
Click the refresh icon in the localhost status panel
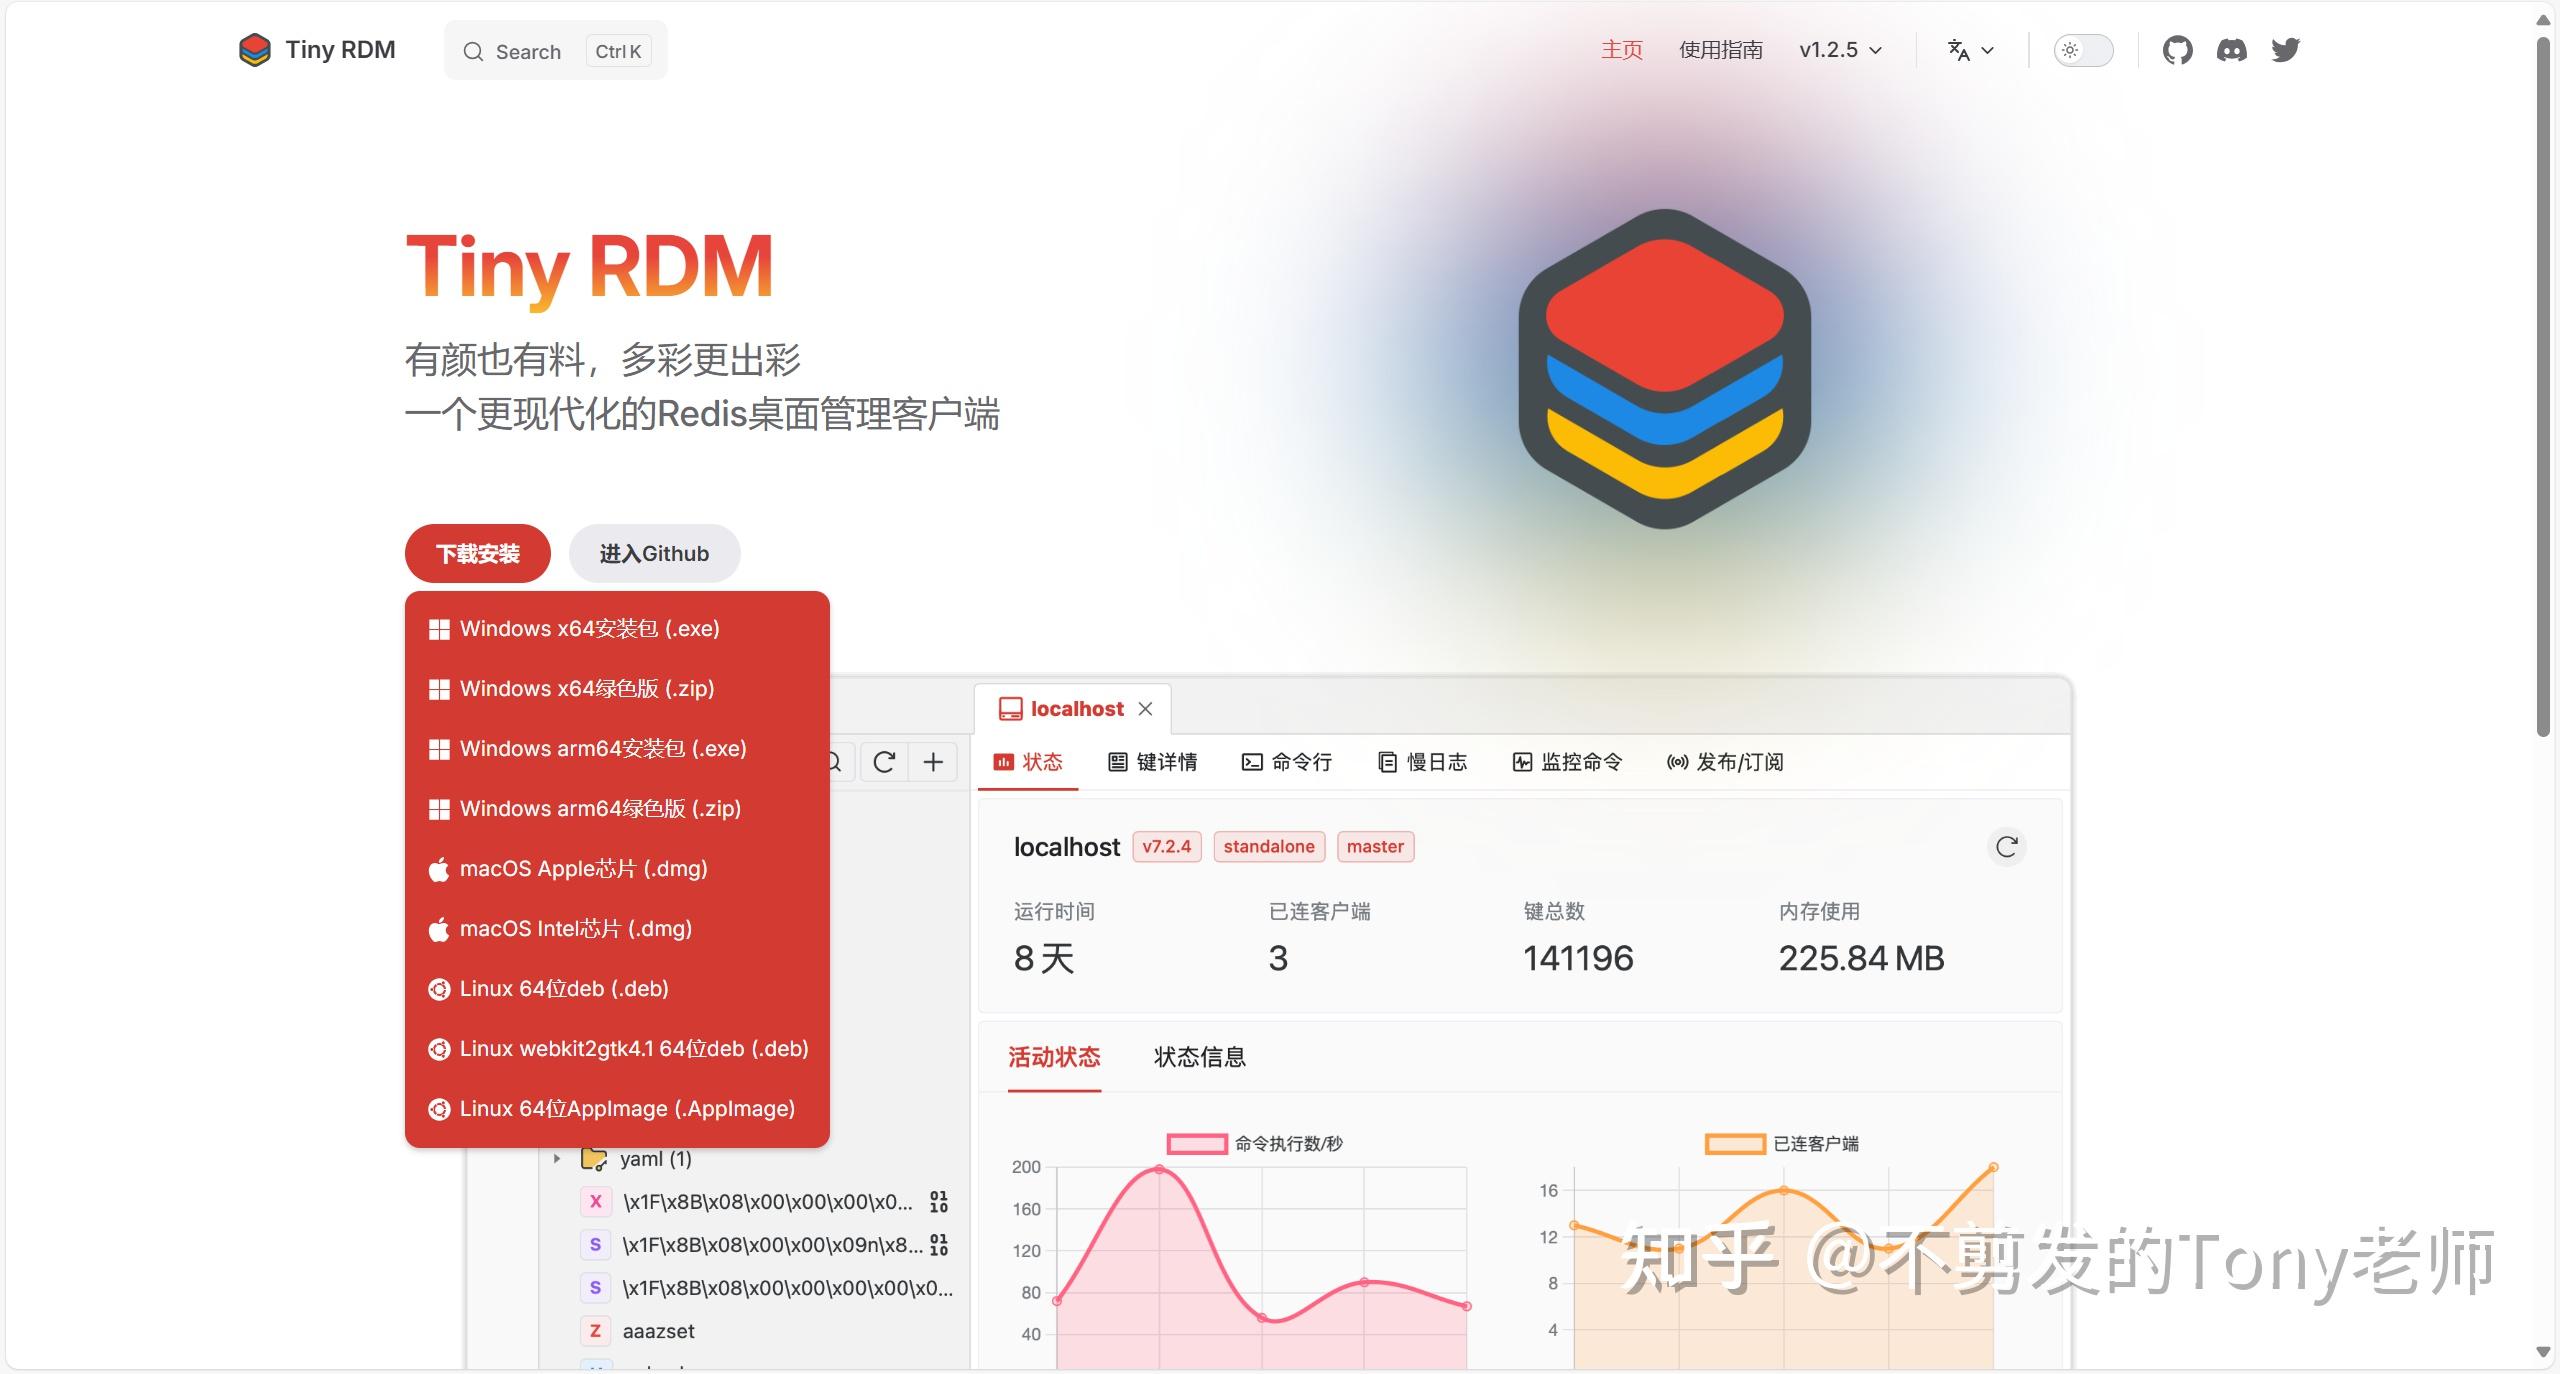pos(2008,846)
